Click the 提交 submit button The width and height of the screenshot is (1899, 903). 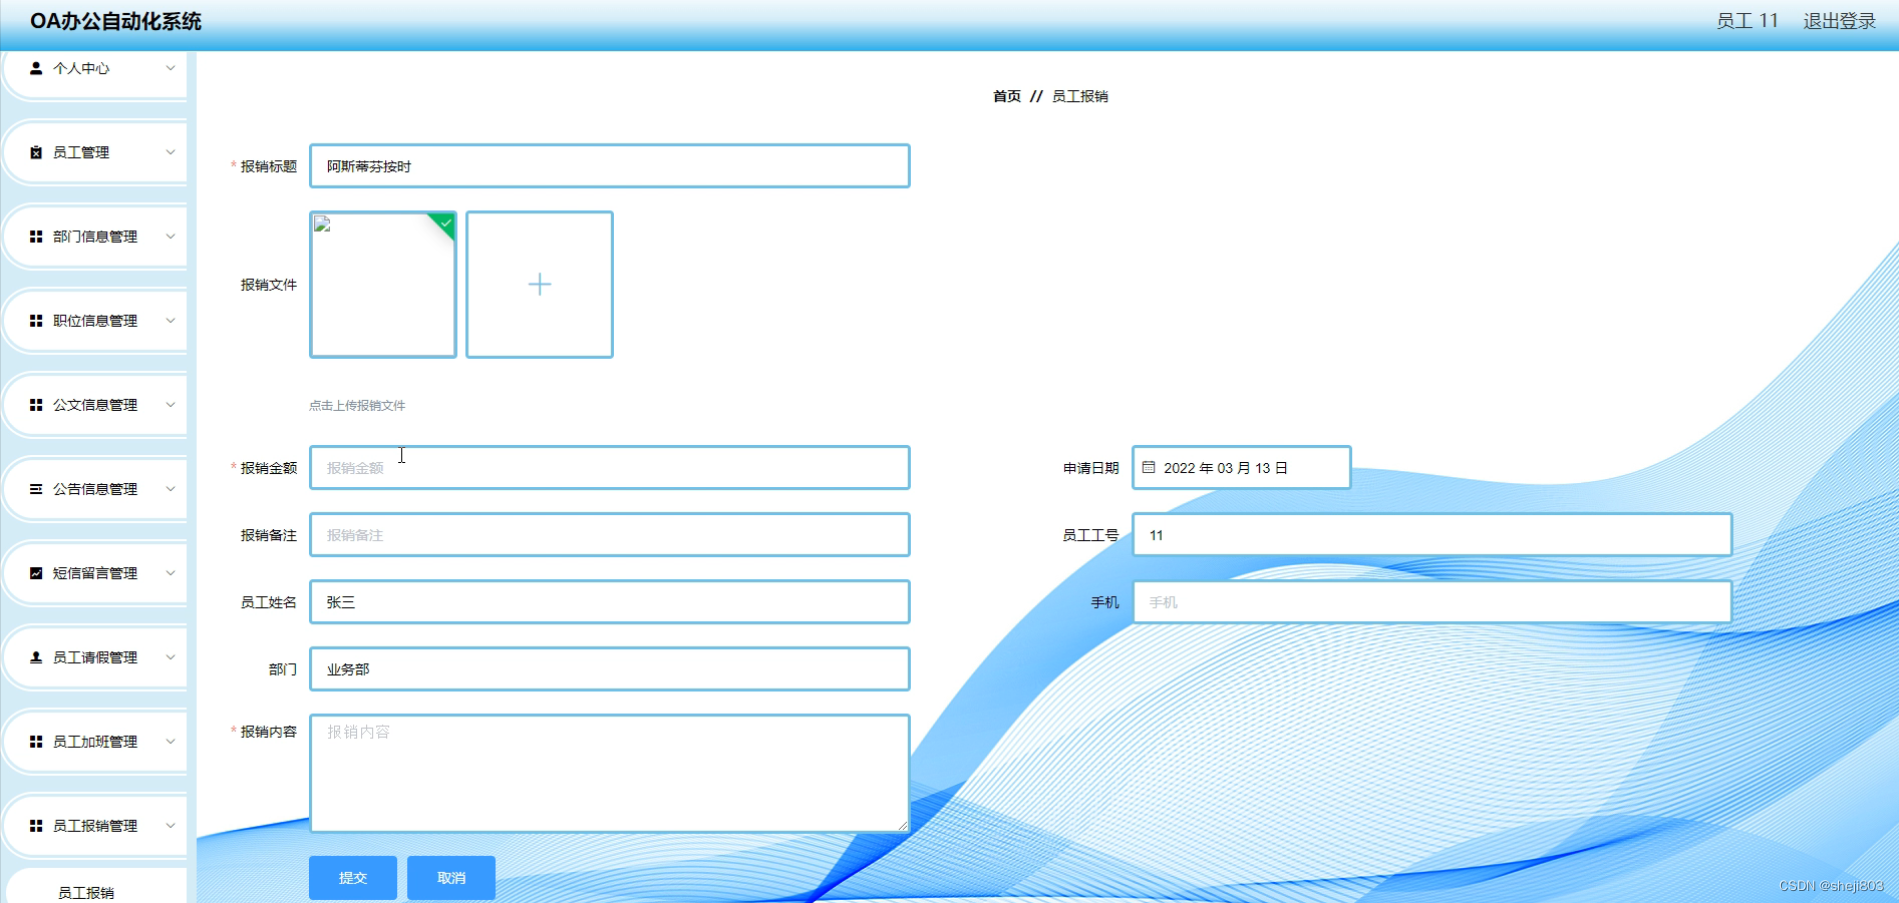tap(352, 877)
